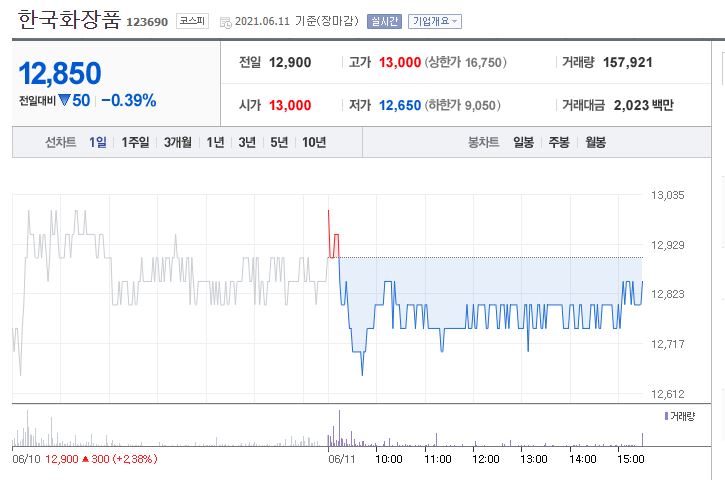Screen dimensions: 725x480
Task: Click trading value 2,023 백만
Action: [x=643, y=105]
